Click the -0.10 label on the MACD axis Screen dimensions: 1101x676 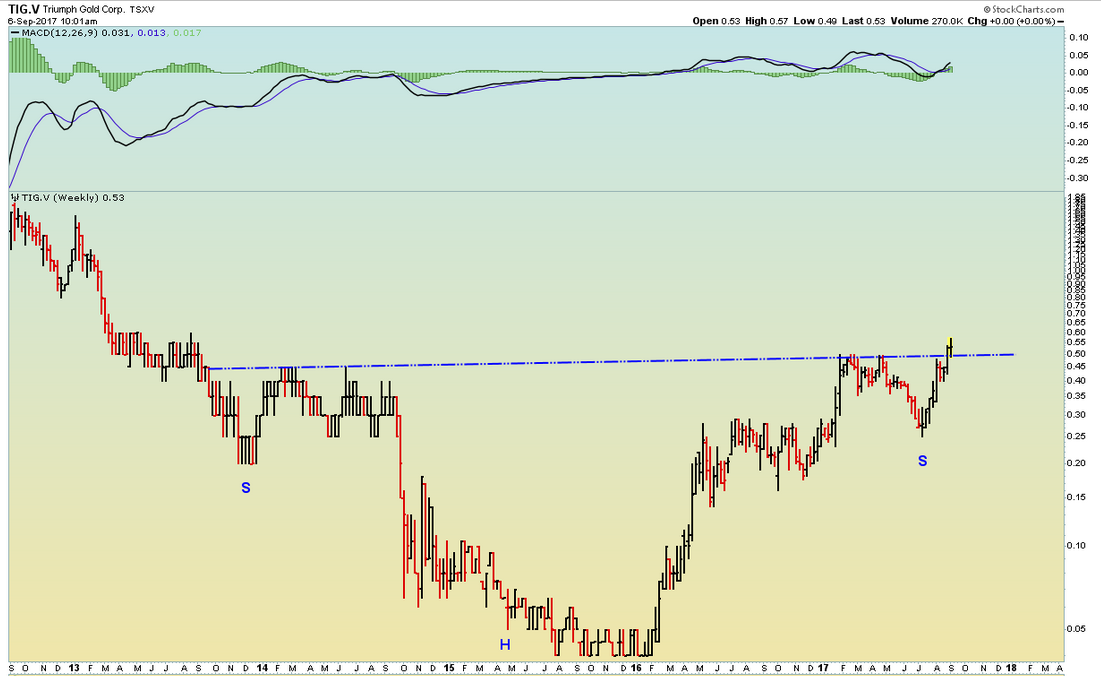[x=1077, y=107]
